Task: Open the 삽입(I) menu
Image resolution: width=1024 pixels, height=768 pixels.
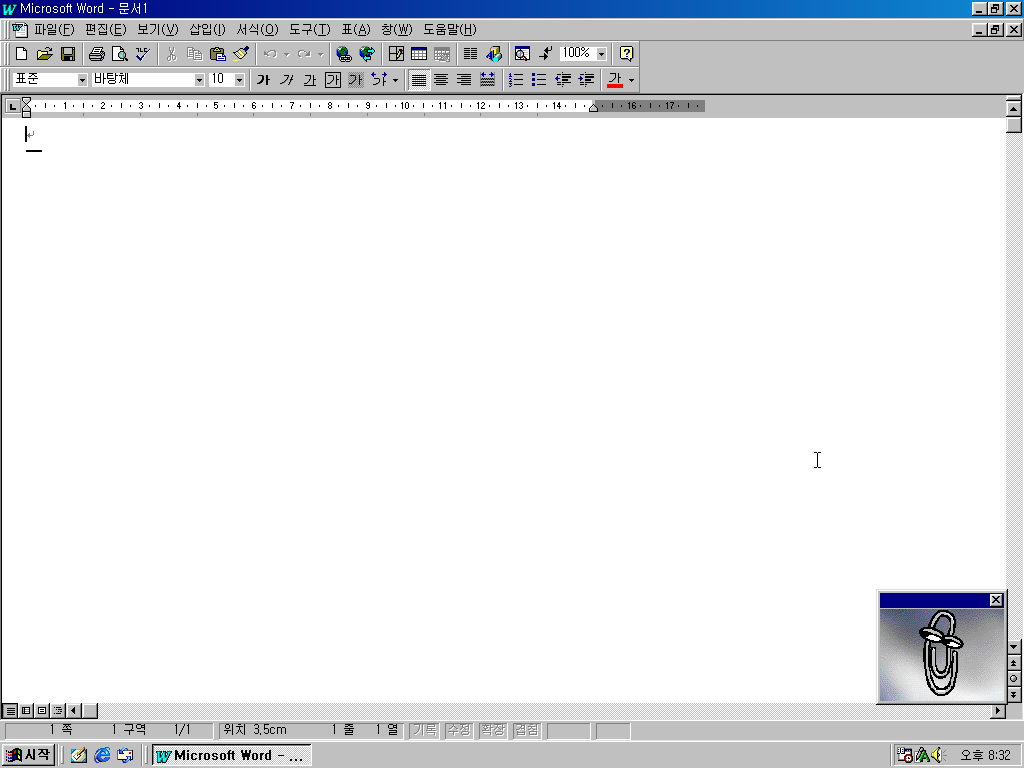Action: coord(207,29)
